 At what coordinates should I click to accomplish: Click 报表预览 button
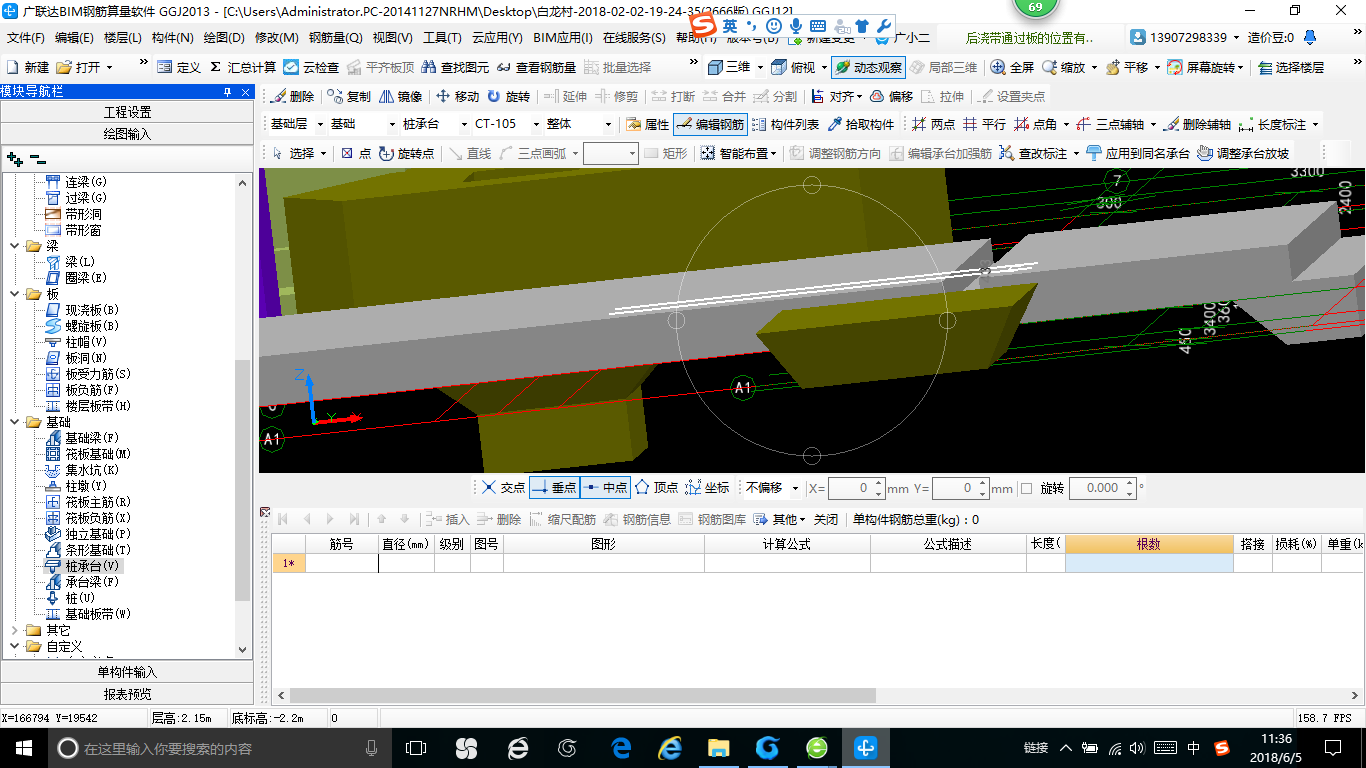127,694
